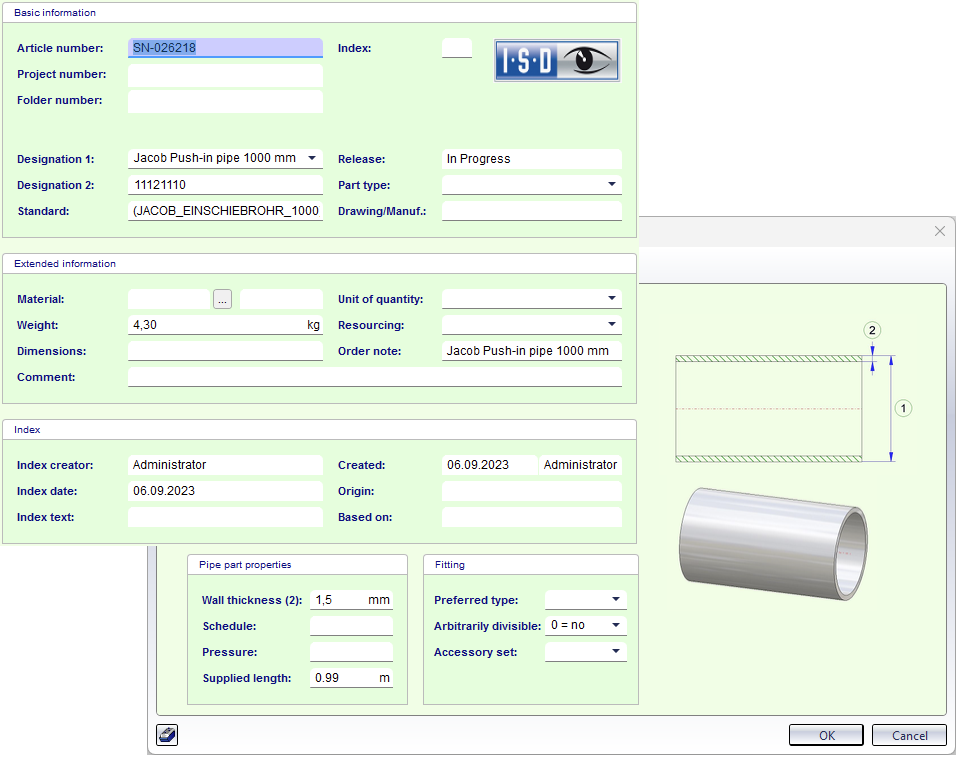
Task: Click dimension marker 2 in diagram
Action: (x=872, y=330)
